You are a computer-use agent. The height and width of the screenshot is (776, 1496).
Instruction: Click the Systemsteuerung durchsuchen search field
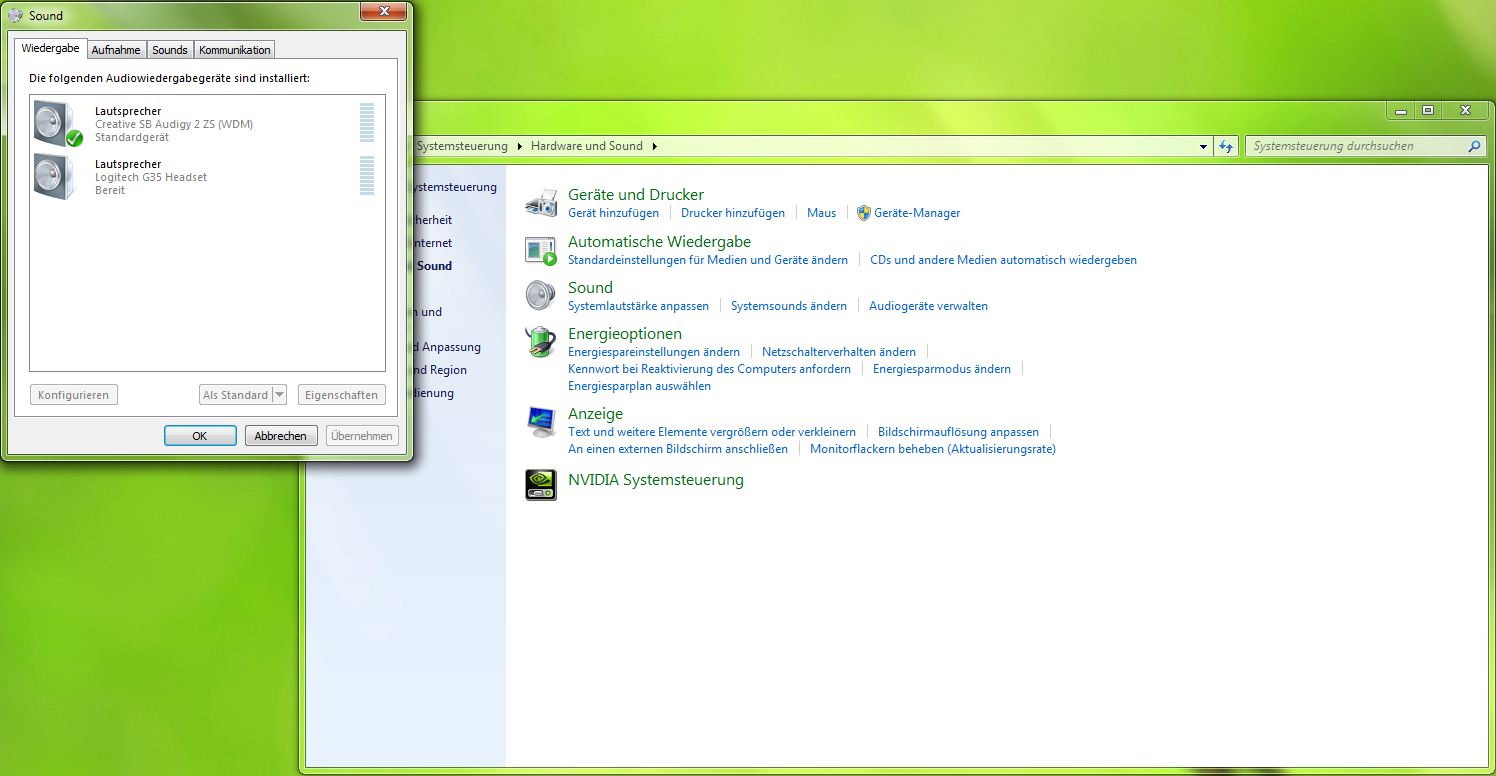(x=1355, y=146)
